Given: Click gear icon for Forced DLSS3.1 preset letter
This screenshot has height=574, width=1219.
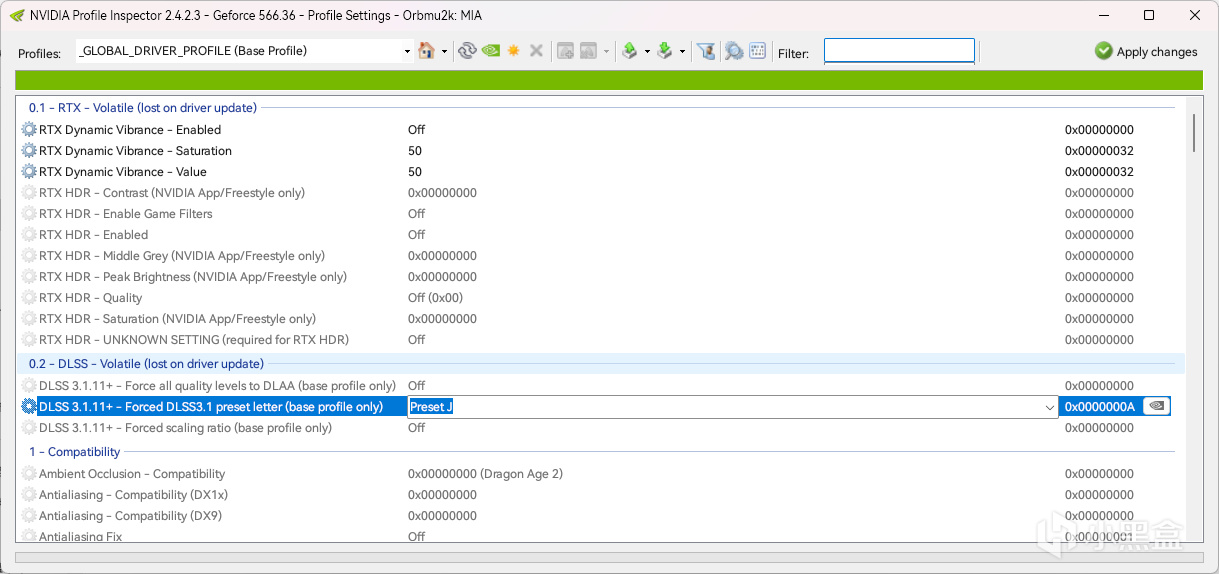Looking at the screenshot, I should click(x=29, y=407).
